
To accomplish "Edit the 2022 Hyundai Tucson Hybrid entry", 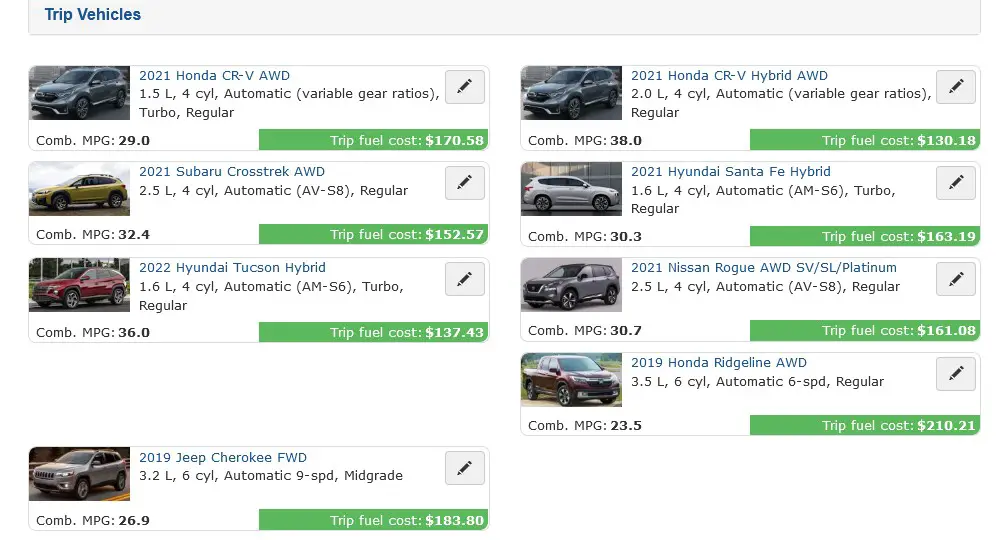I will pyautogui.click(x=464, y=279).
